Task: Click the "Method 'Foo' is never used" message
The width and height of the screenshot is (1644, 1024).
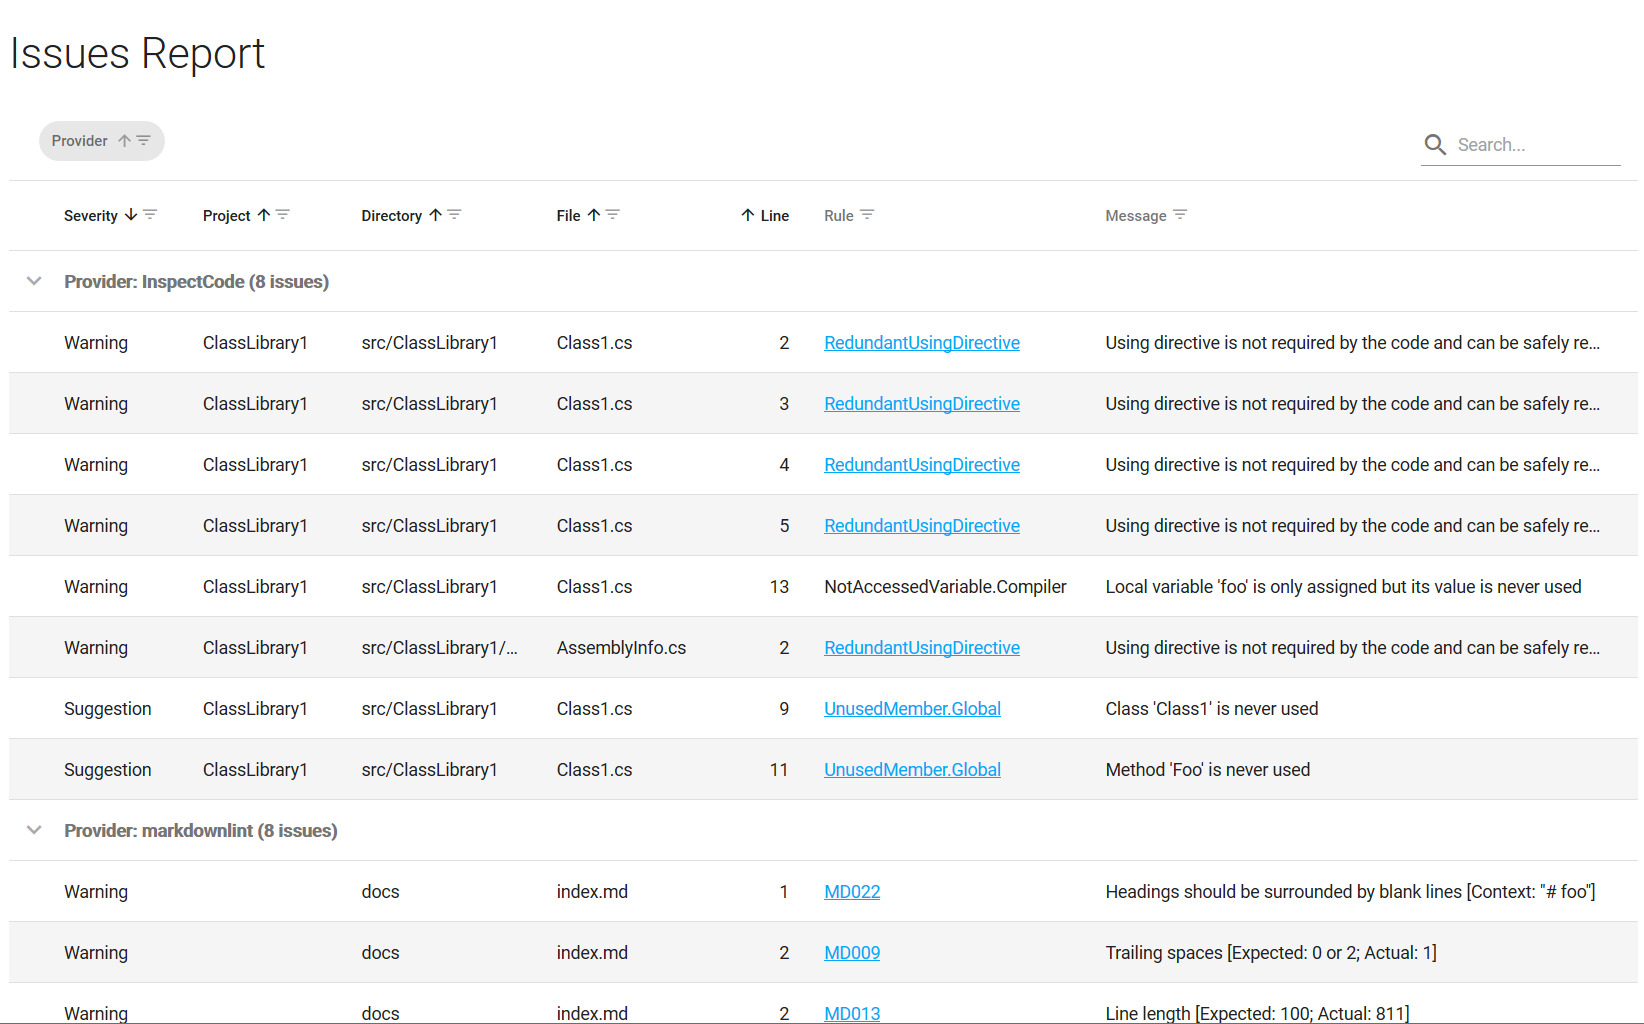Action: (1207, 770)
